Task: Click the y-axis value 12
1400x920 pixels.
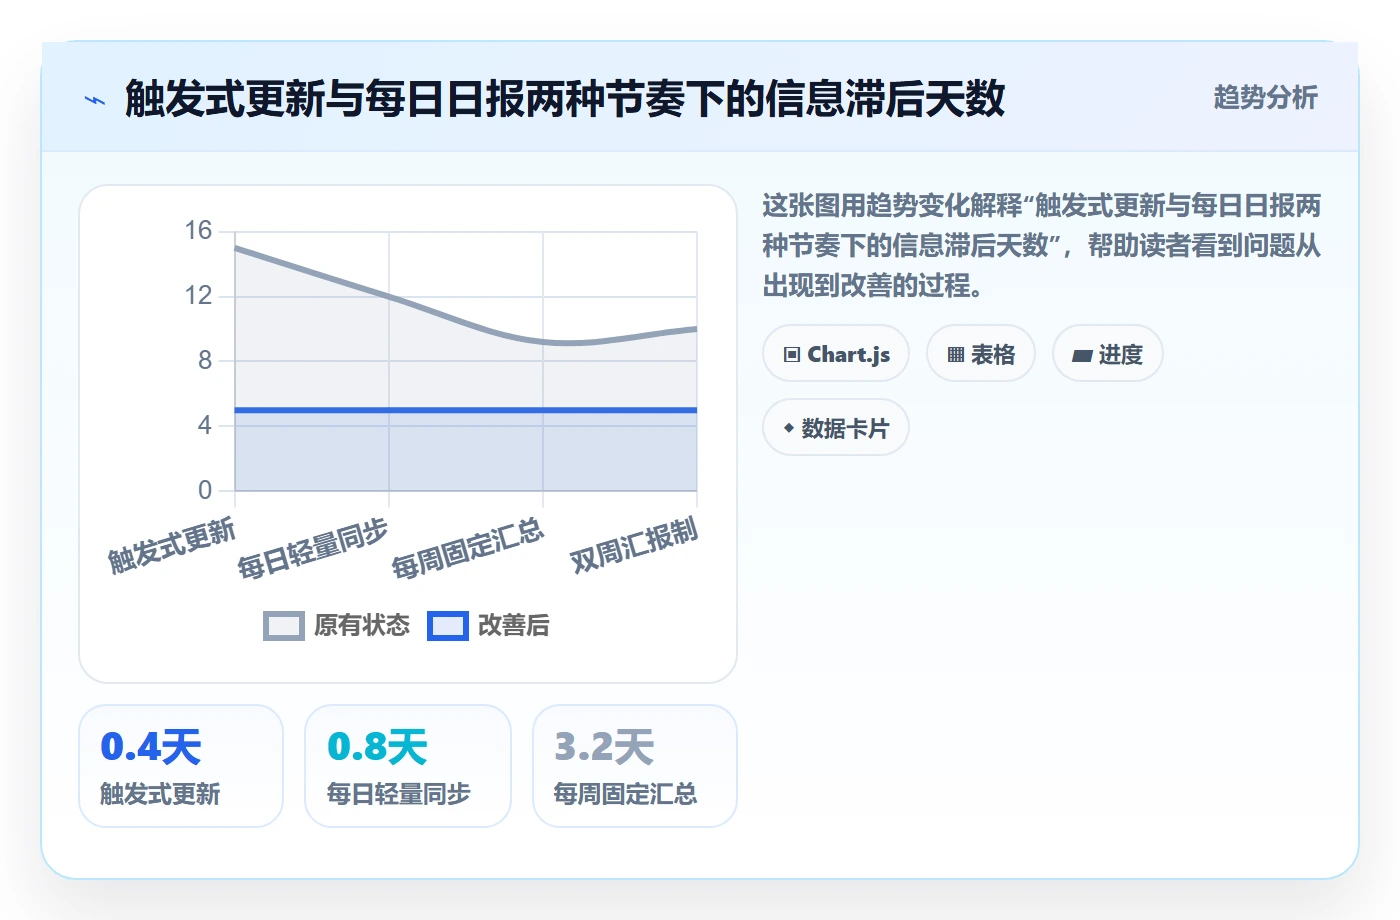Action: coord(198,296)
